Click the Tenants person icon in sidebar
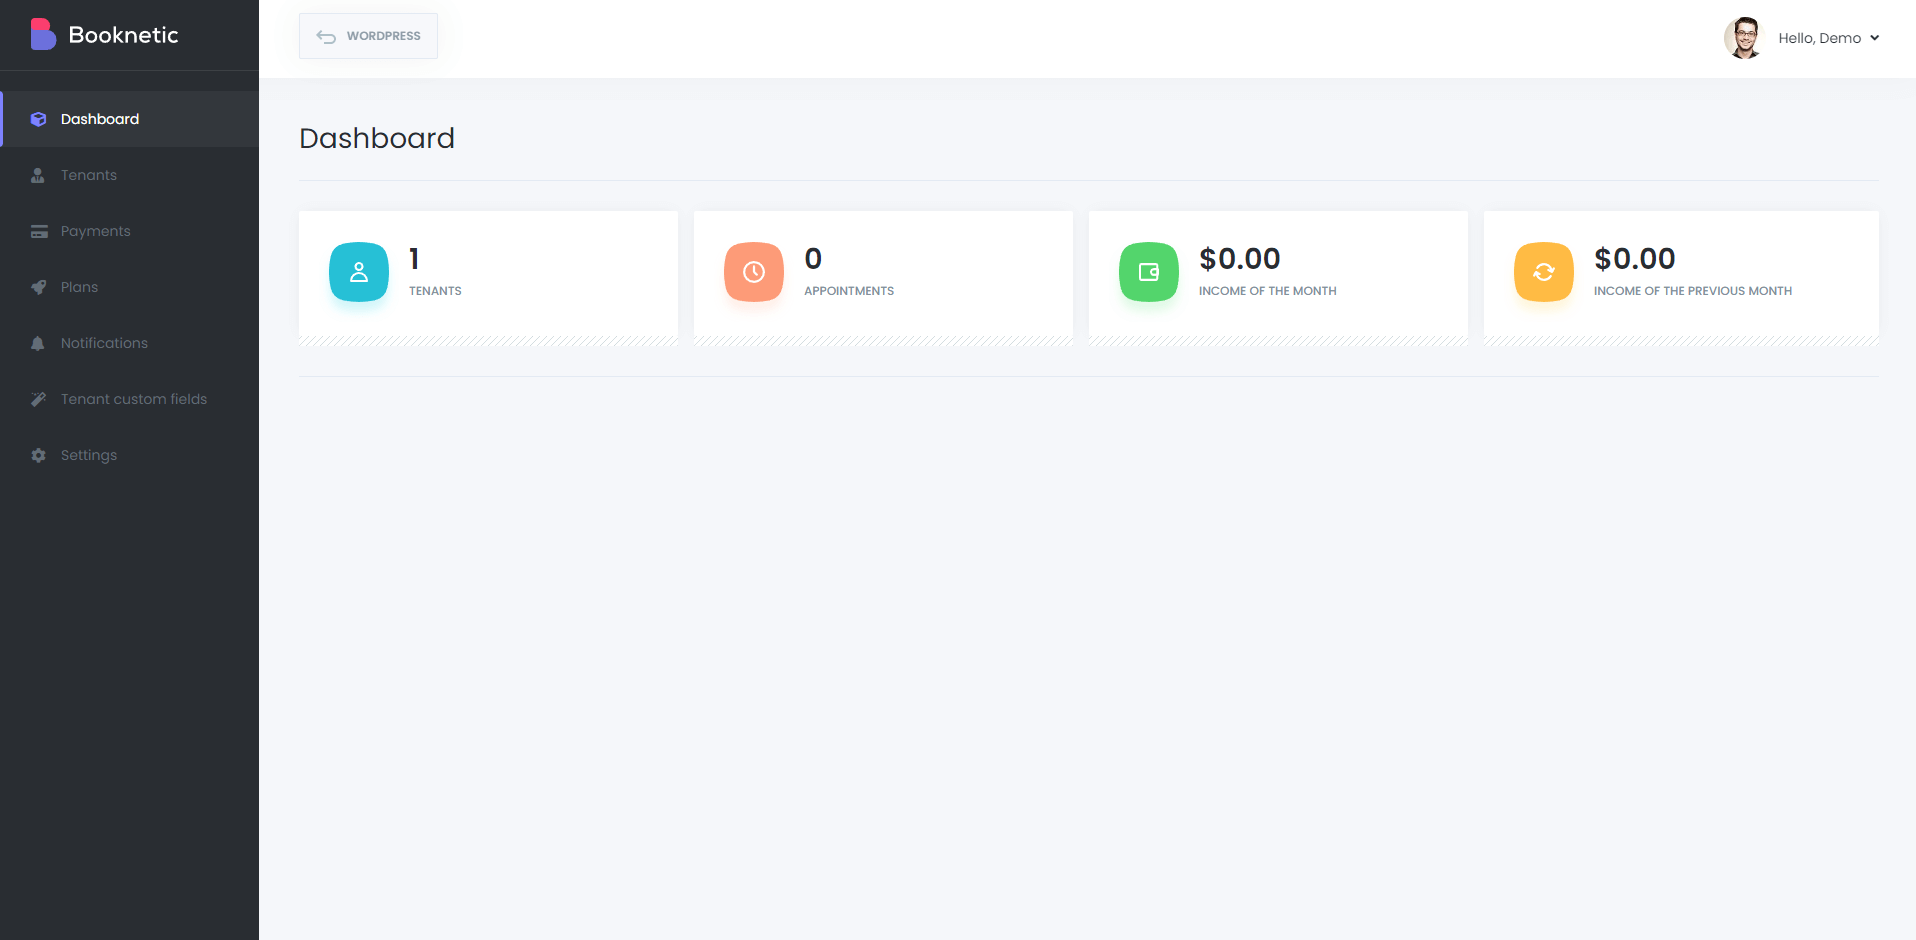 38,175
